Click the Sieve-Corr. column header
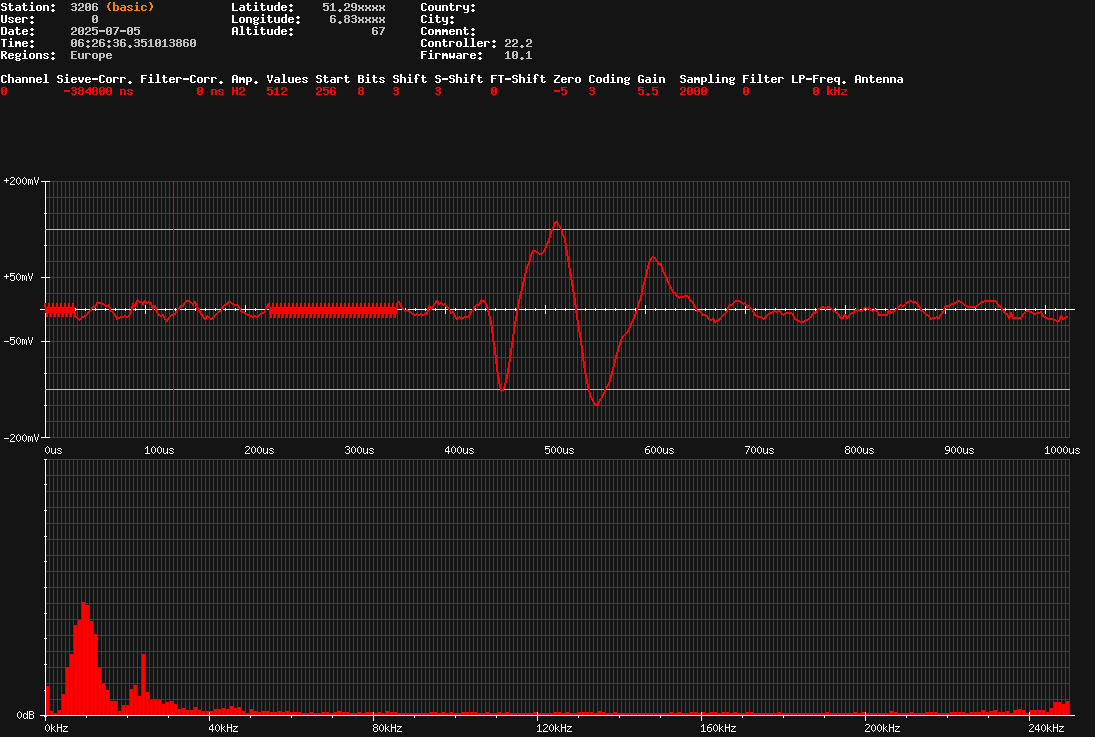The width and height of the screenshot is (1095, 737). coord(95,79)
